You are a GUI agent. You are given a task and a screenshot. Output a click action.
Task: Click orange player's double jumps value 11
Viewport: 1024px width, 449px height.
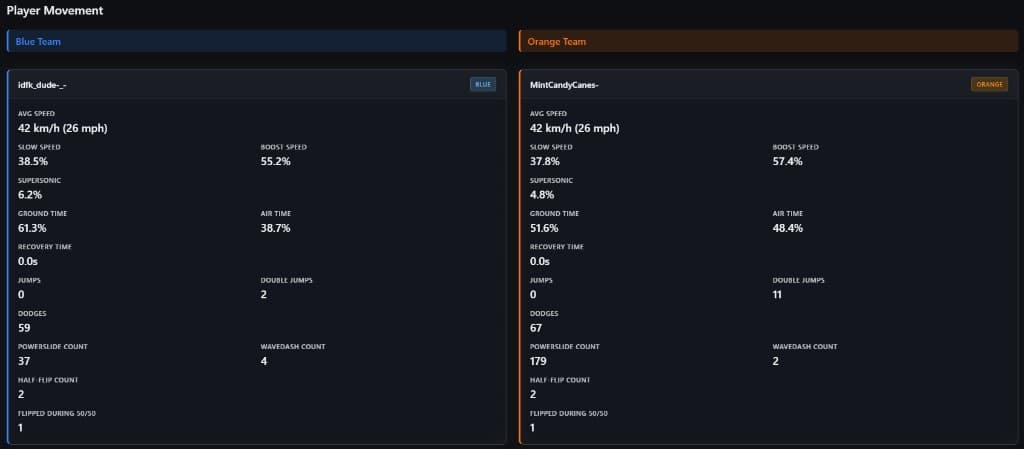coord(778,295)
